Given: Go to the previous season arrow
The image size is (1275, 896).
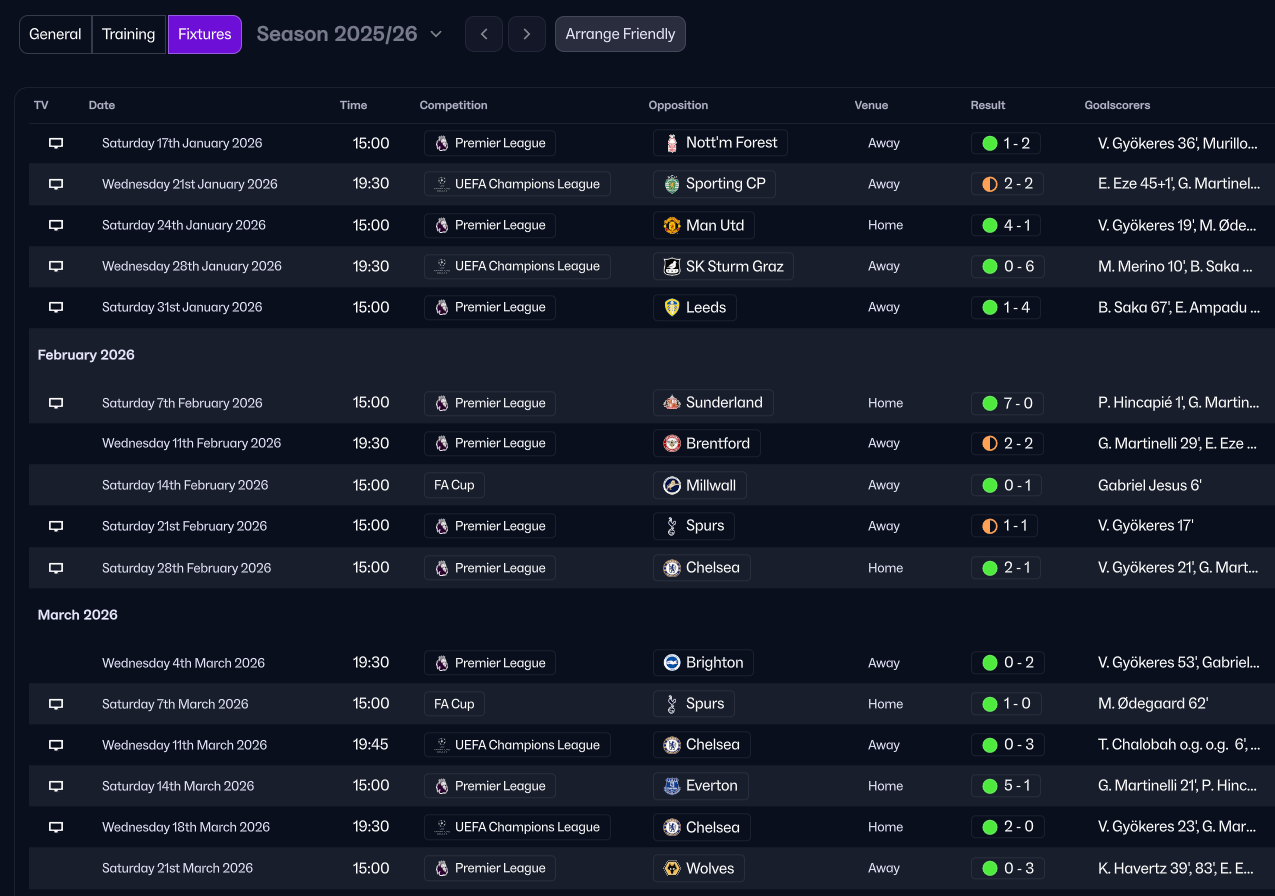Looking at the screenshot, I should 484,34.
